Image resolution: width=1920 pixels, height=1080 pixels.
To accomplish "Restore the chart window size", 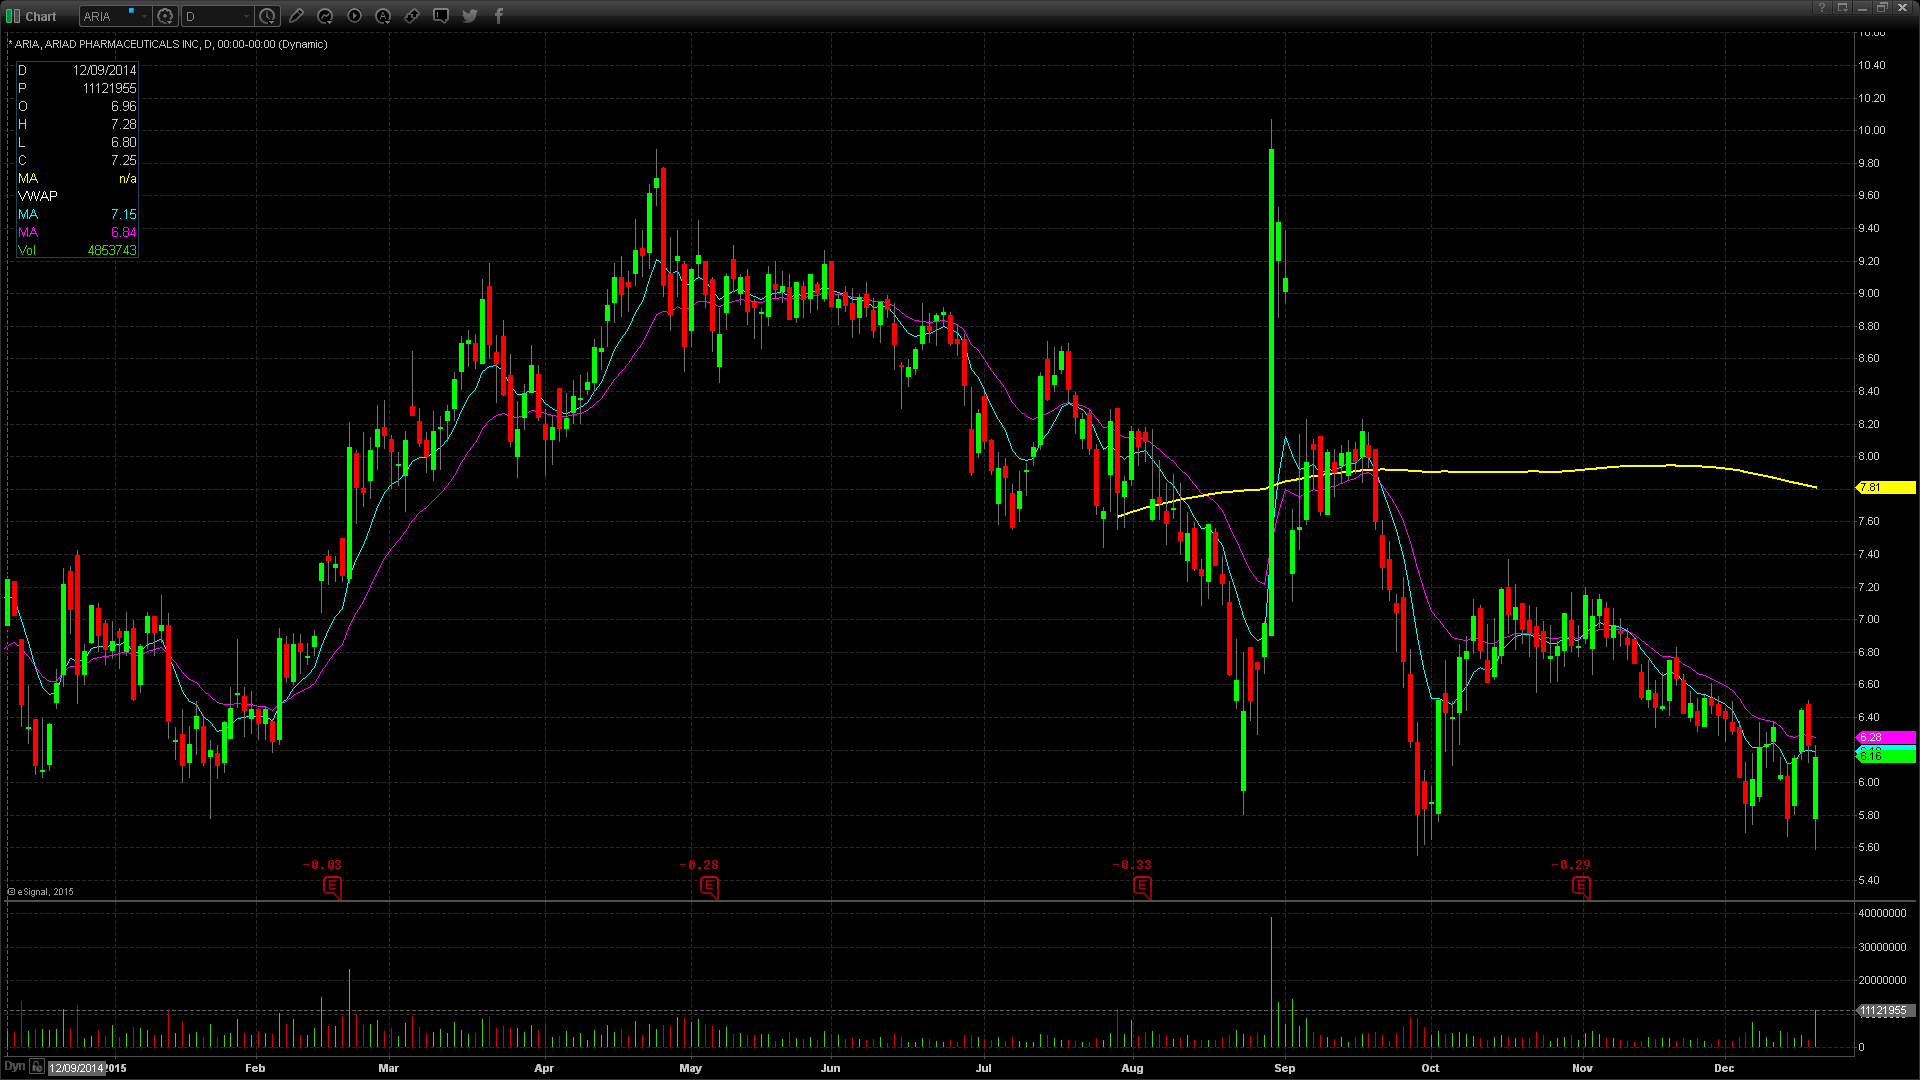I will [x=1882, y=8].
